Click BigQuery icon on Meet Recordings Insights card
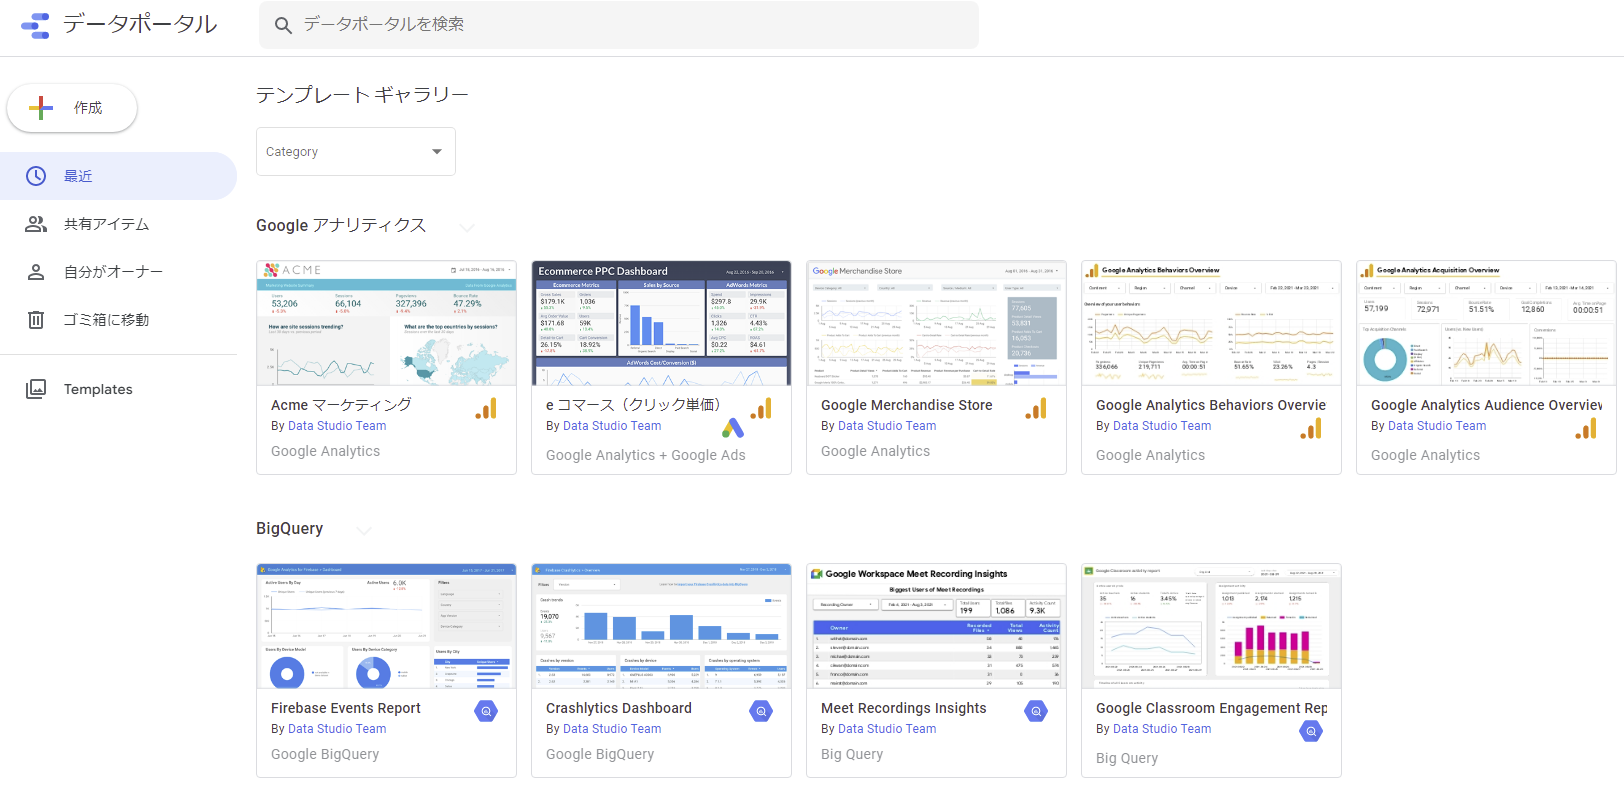 tap(1036, 711)
